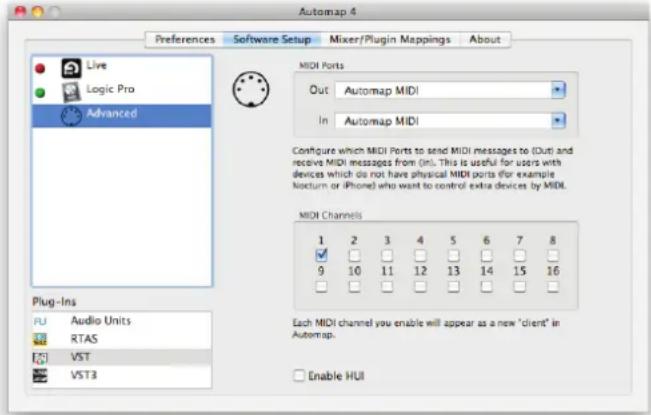
Task: Select RTAS in Plug-Ins list
Action: (x=122, y=339)
